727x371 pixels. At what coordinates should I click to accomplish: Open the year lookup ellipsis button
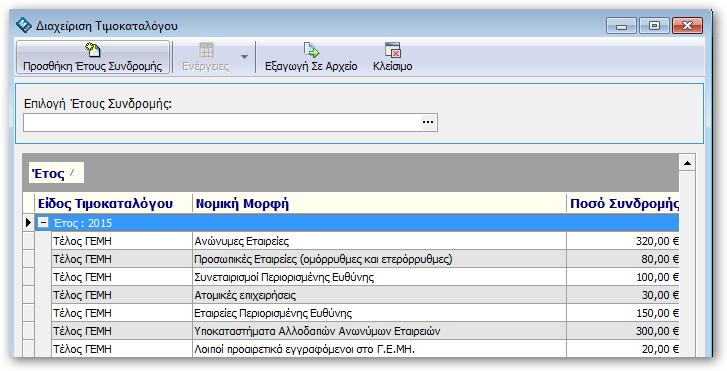tap(428, 122)
